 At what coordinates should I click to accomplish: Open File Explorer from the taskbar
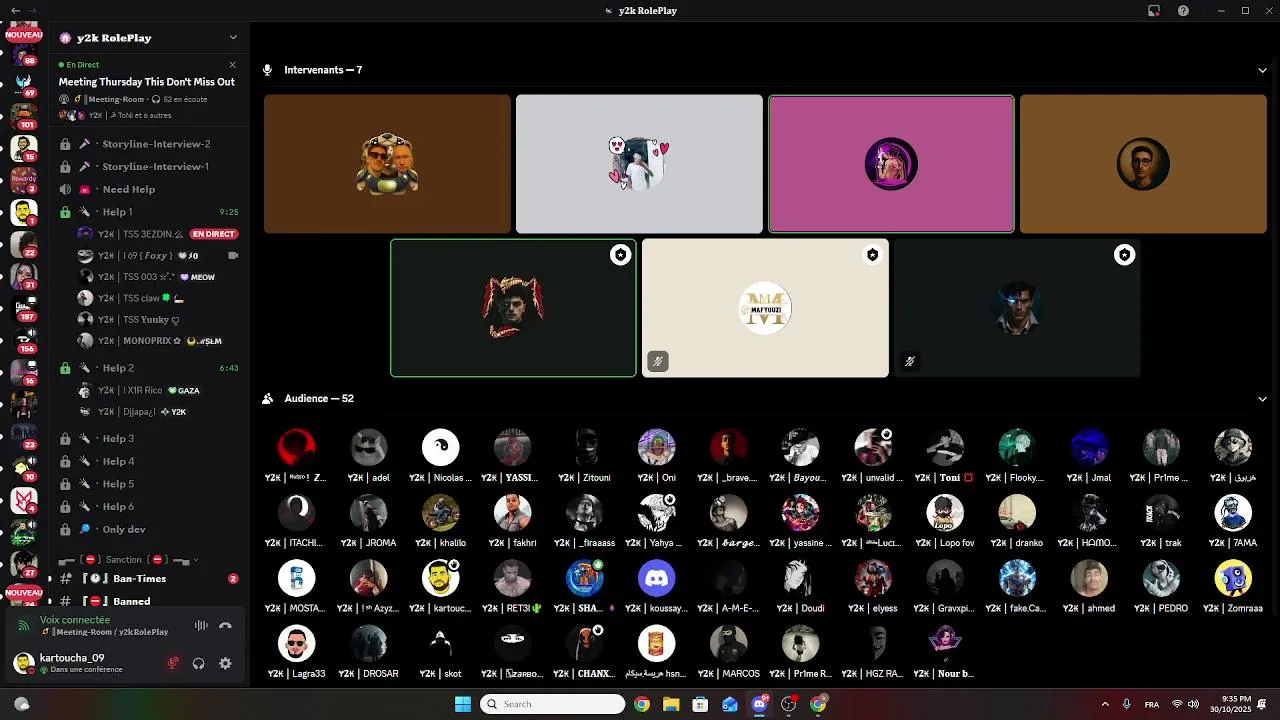671,704
